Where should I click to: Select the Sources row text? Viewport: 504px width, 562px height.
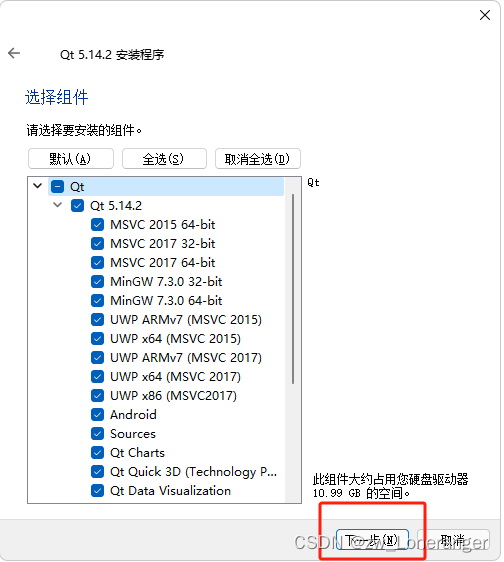tap(133, 434)
